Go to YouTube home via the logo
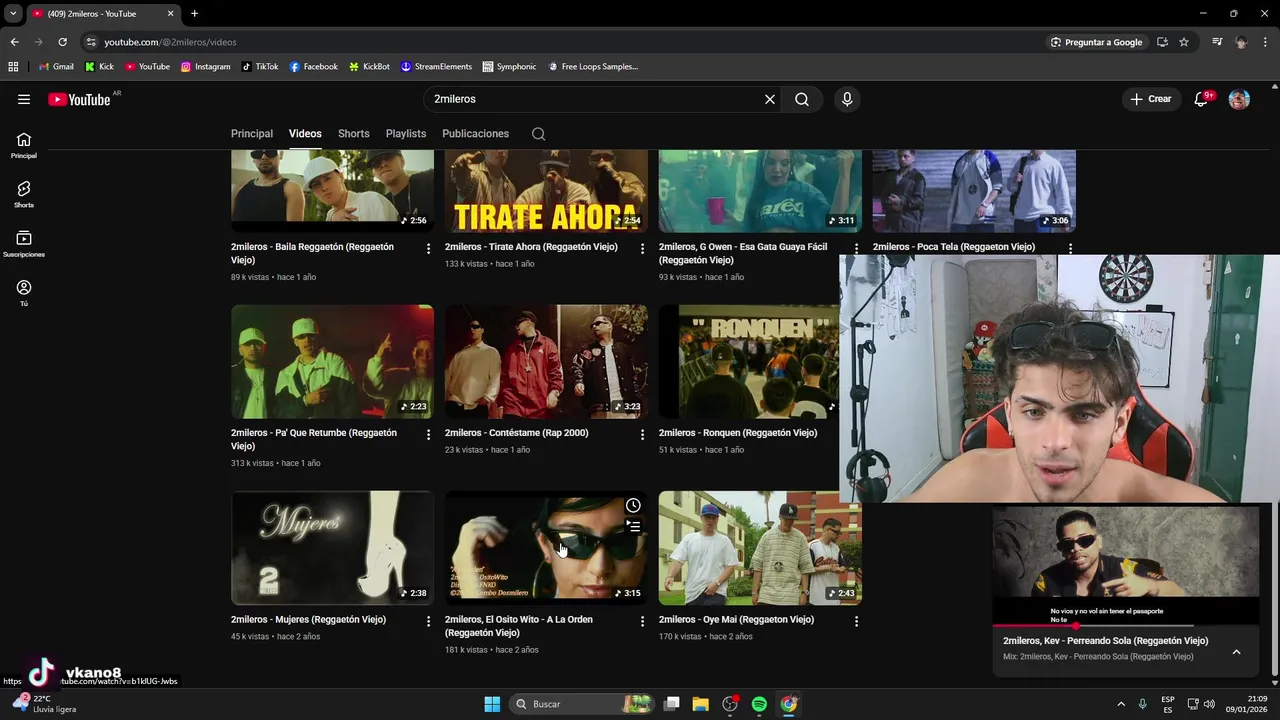The width and height of the screenshot is (1280, 720). pos(79,99)
